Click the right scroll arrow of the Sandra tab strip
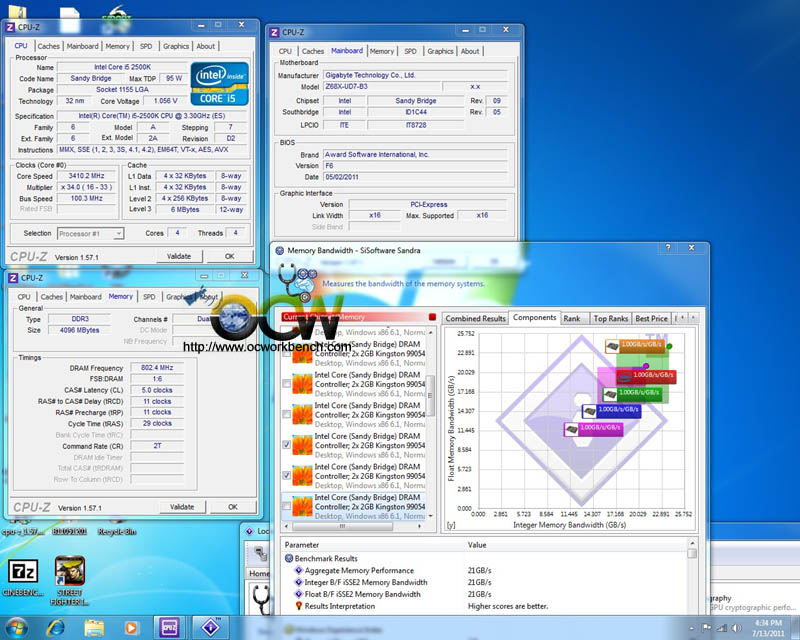The height and width of the screenshot is (640, 800). [693, 318]
